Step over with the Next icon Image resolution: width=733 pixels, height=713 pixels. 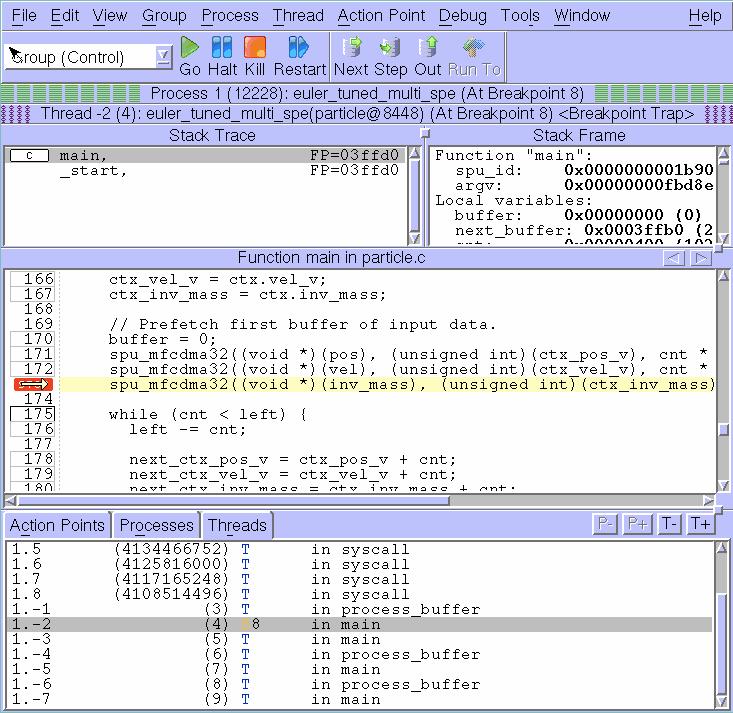point(351,56)
